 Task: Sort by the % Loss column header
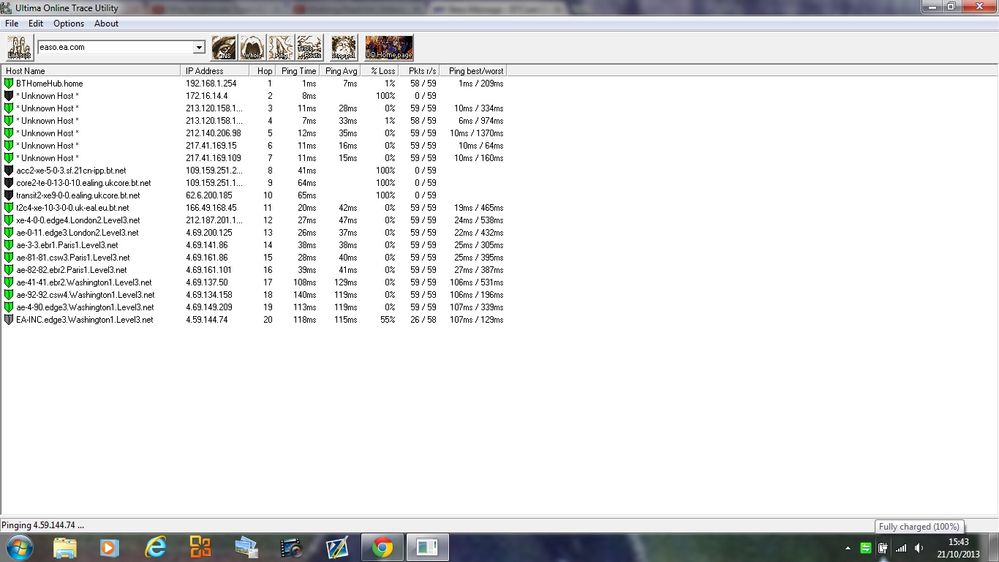[x=383, y=71]
